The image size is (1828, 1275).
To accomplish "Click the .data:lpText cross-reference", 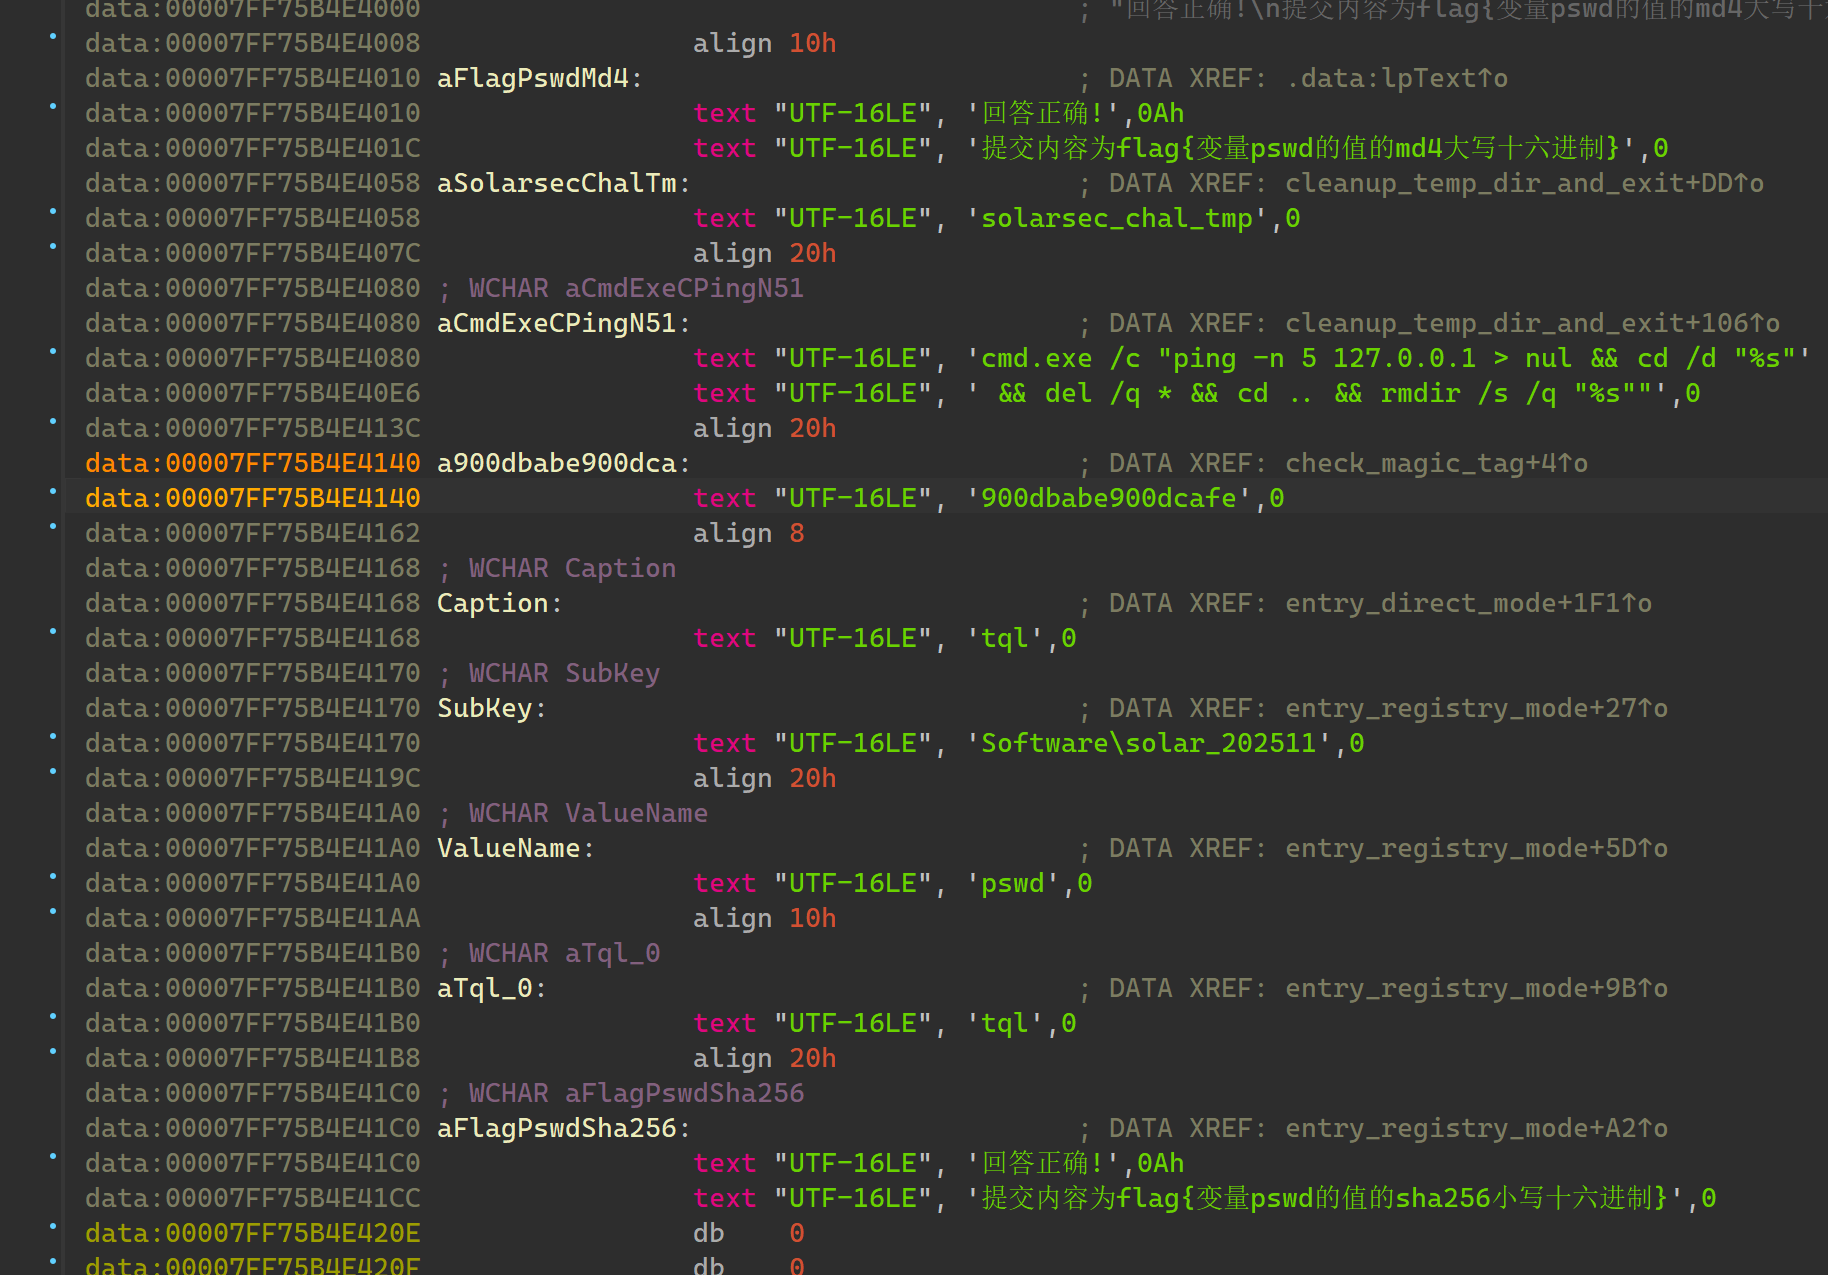I will [1396, 78].
